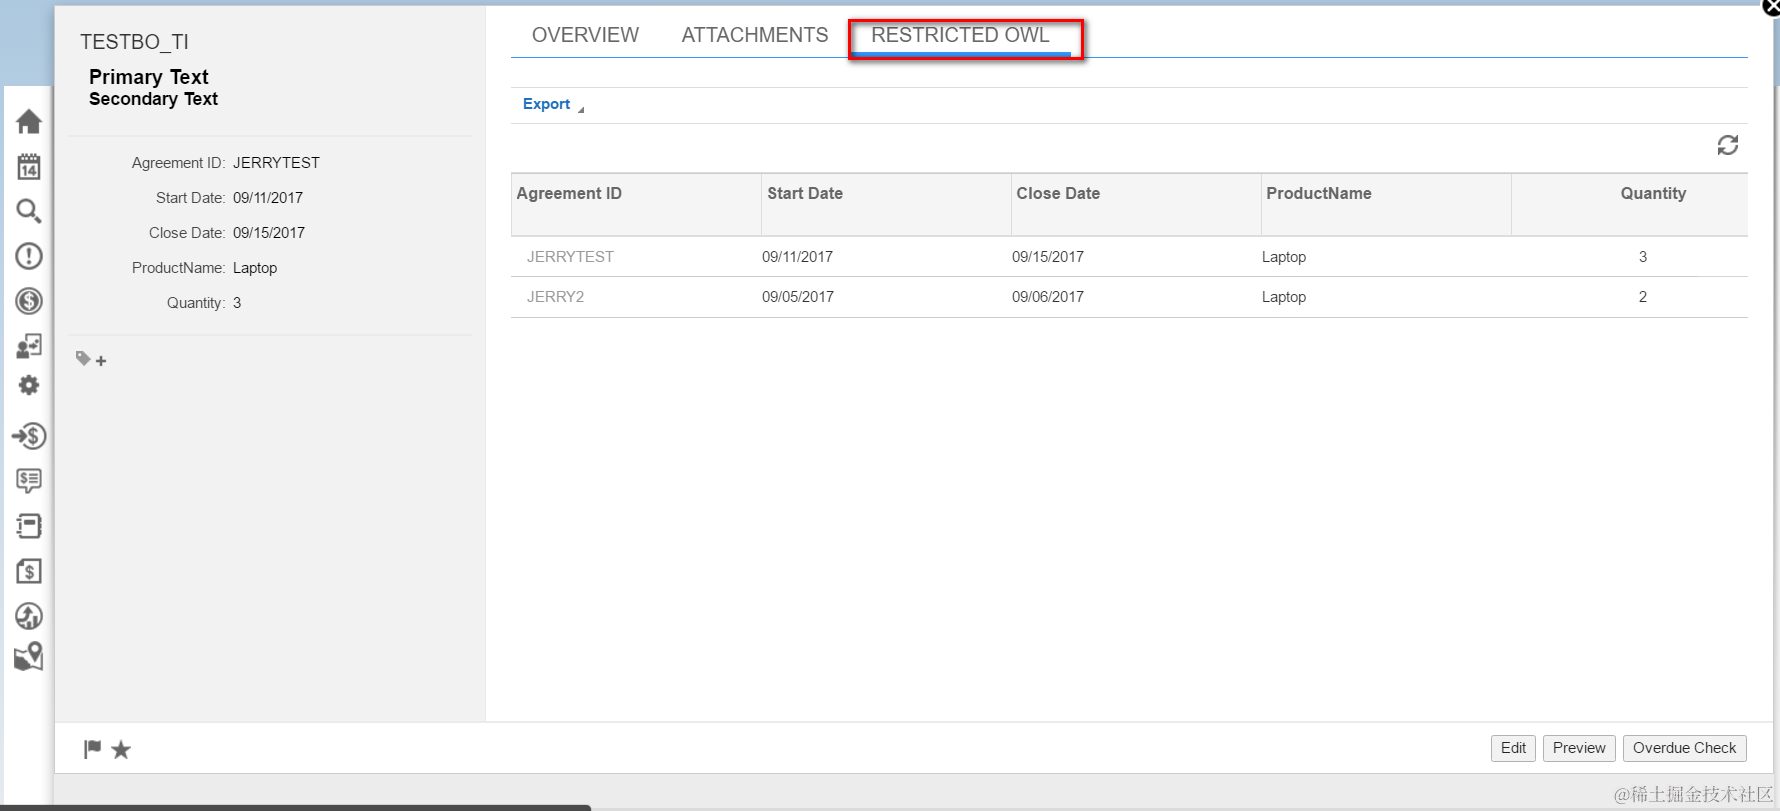
Task: Open the pie chart analysis icon
Action: tap(29, 616)
